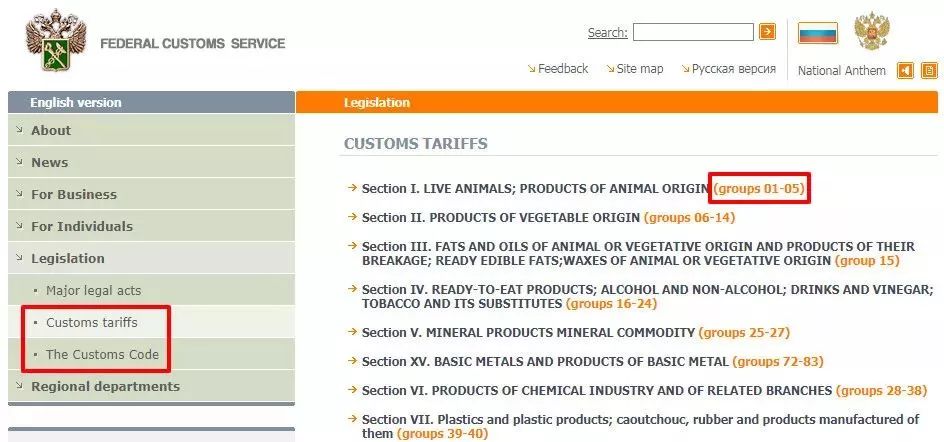The width and height of the screenshot is (944, 442).
Task: Open groups 01-05 link
Action: pos(759,188)
